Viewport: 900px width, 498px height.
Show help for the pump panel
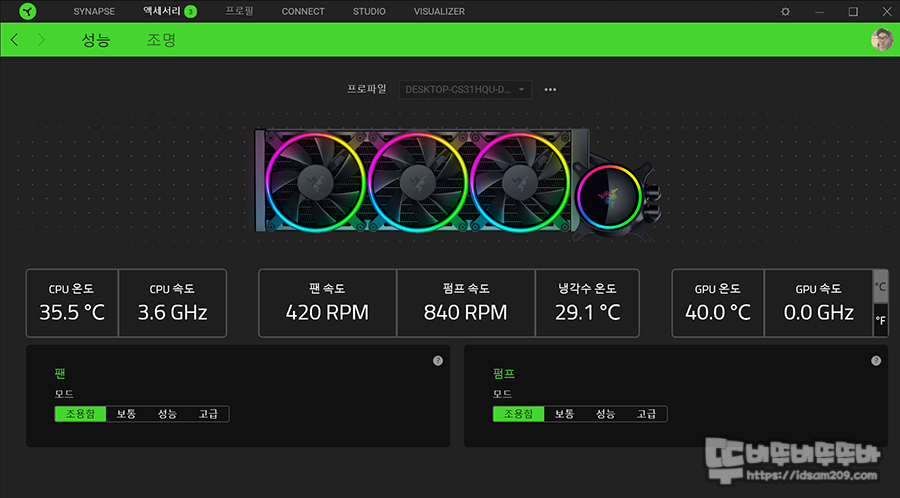pos(876,361)
